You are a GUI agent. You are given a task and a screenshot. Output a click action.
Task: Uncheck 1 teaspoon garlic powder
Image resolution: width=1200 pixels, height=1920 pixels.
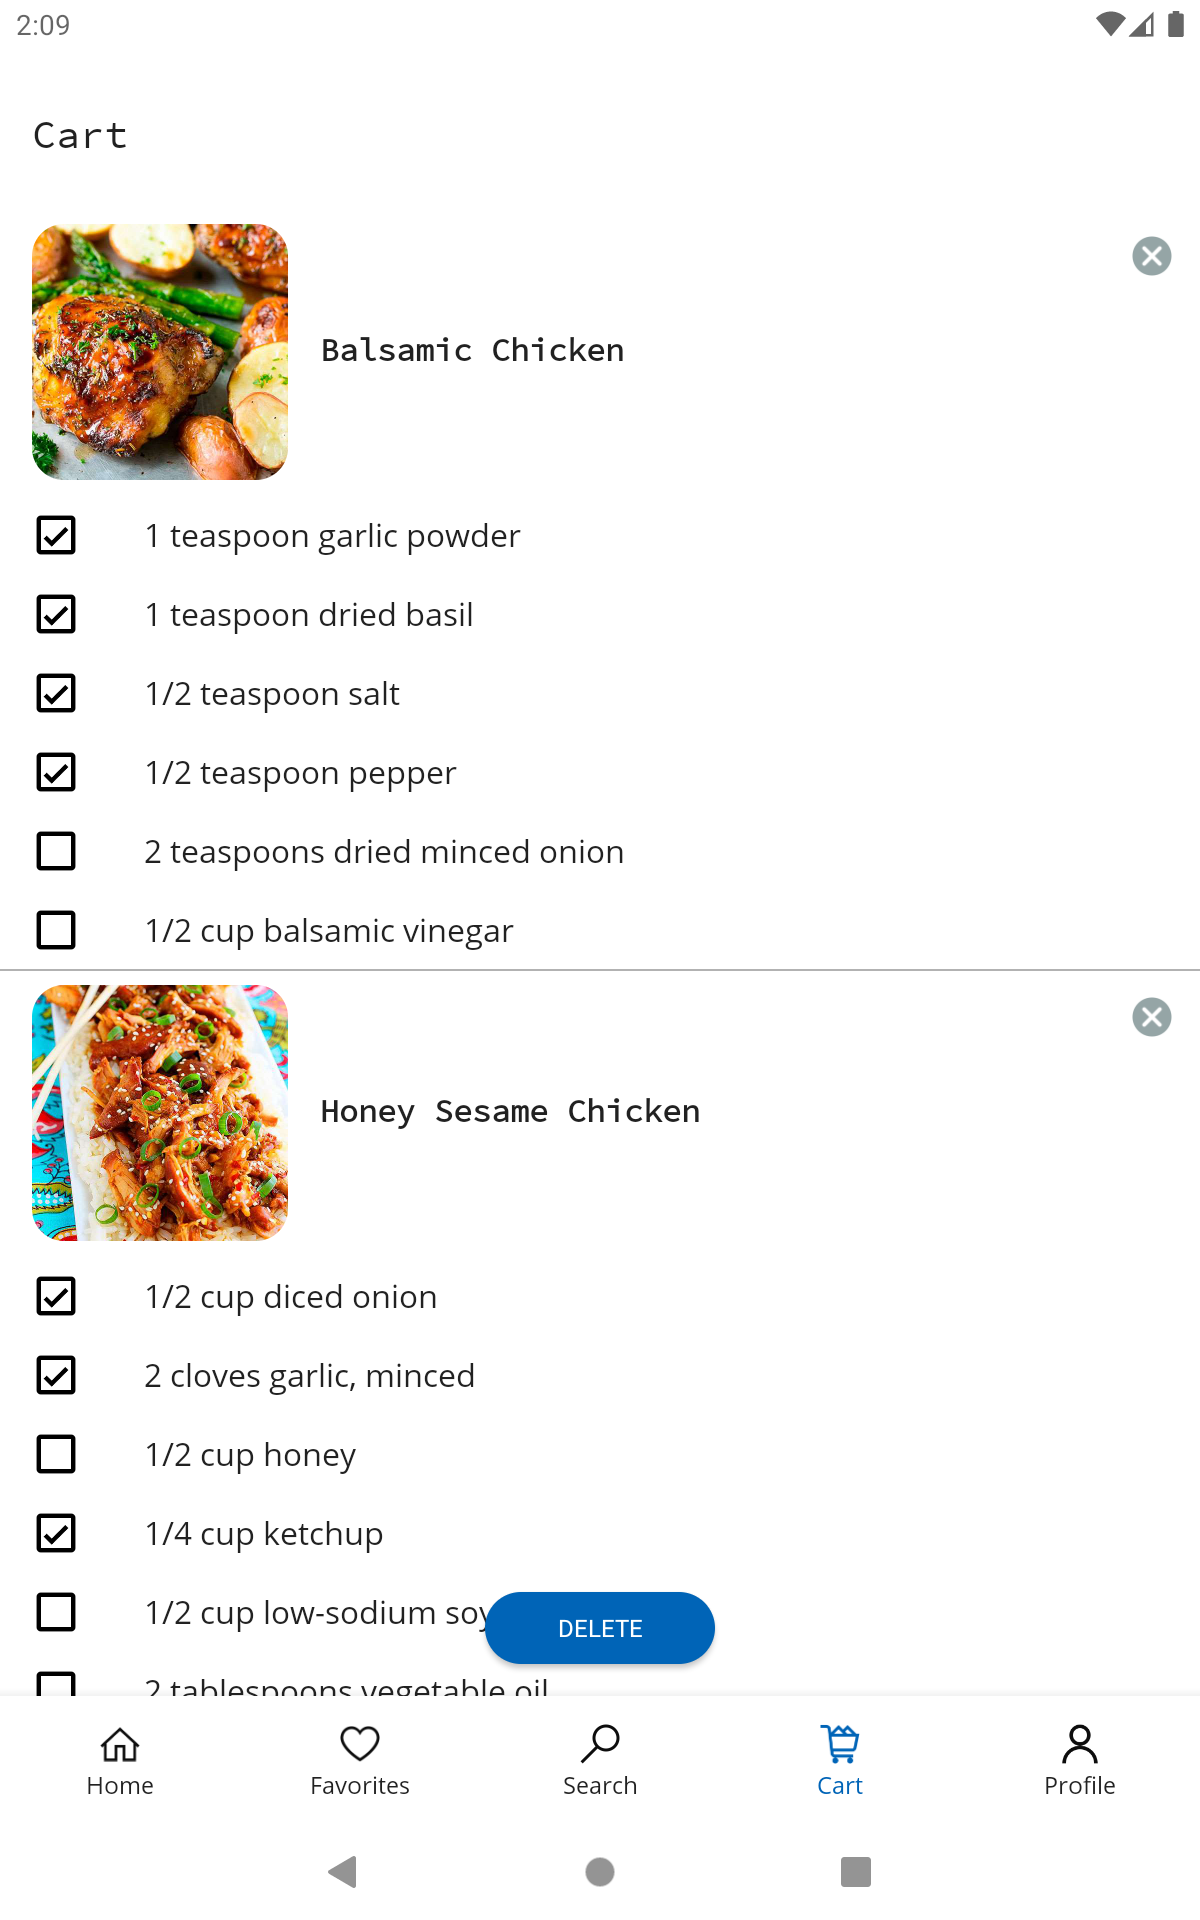coord(56,536)
